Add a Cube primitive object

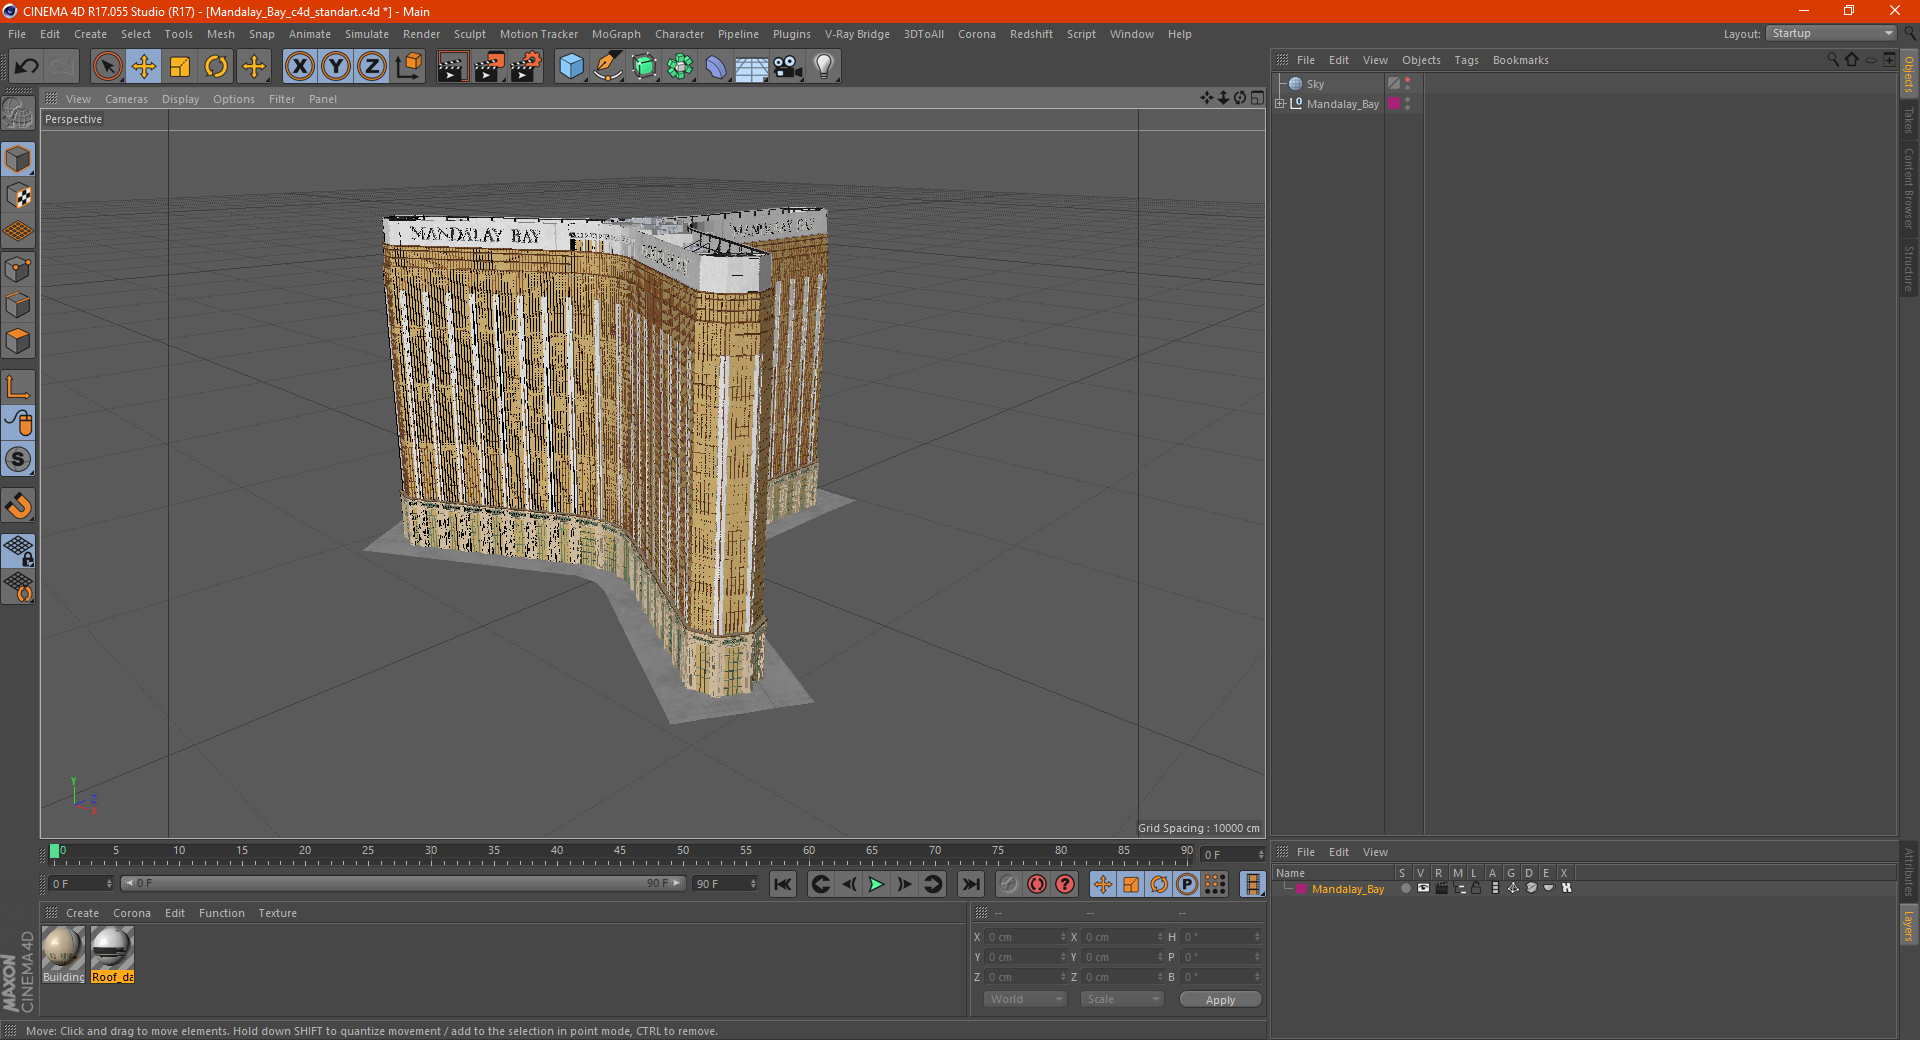(572, 67)
